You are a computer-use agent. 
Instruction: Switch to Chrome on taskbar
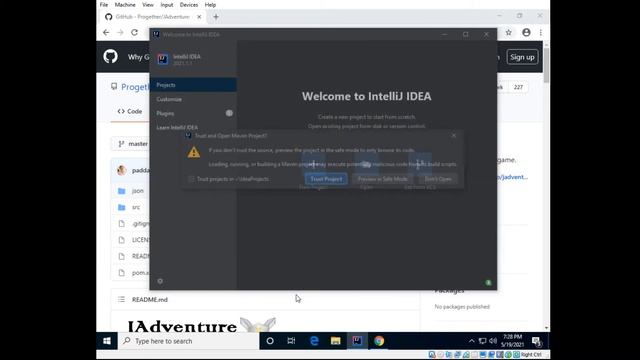[x=379, y=341]
